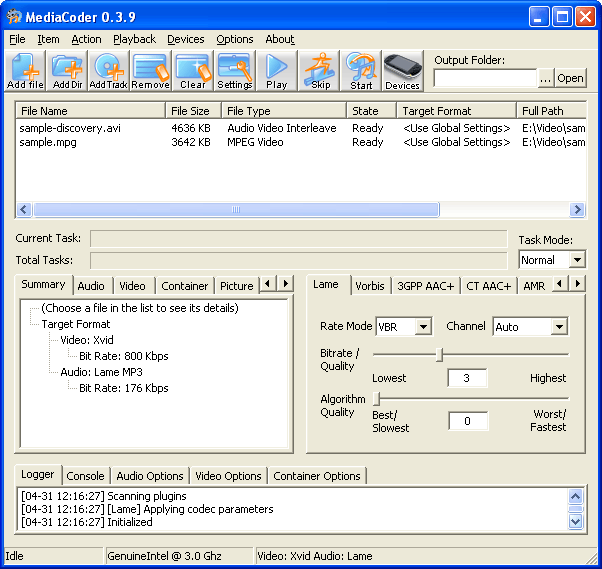The width and height of the screenshot is (602, 569).
Task: Click Bitrate / Quality slider handle
Action: (440, 355)
